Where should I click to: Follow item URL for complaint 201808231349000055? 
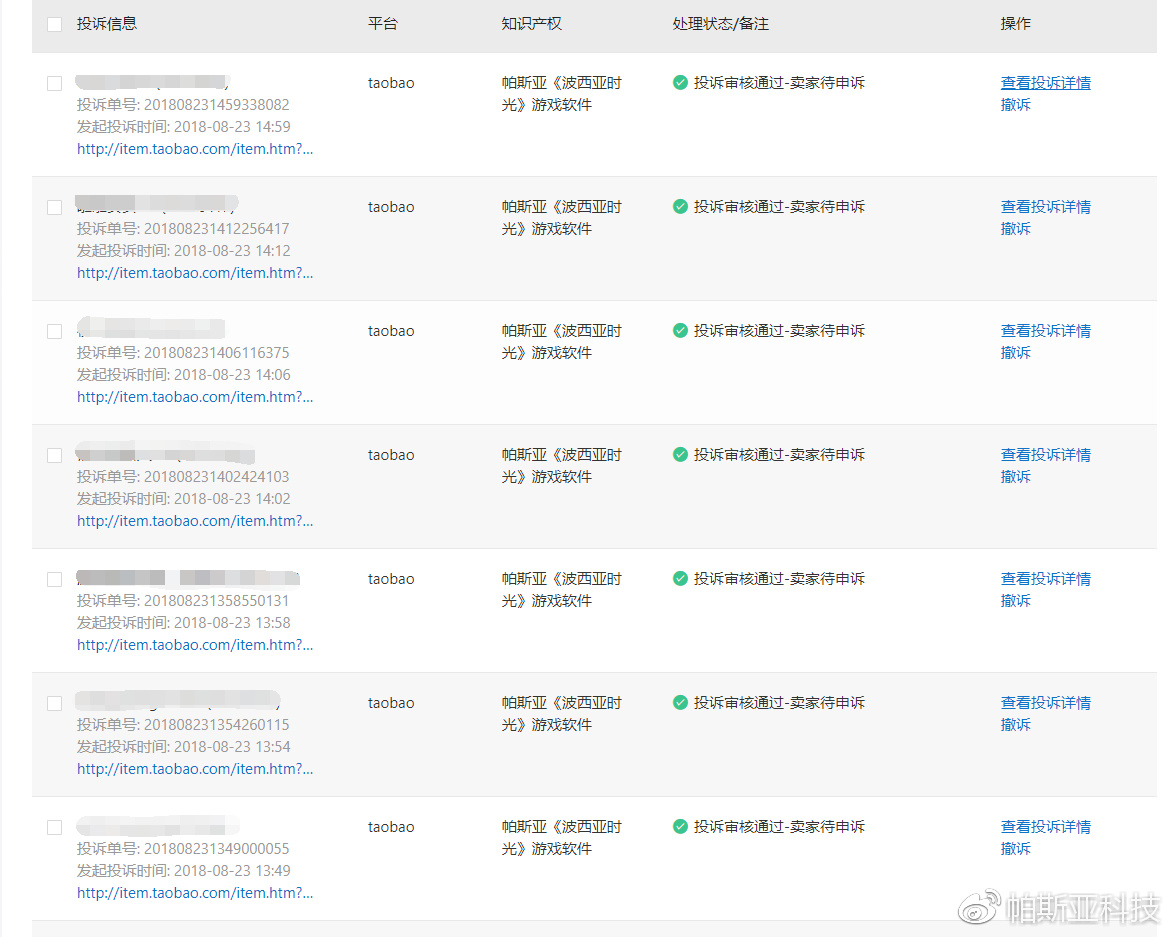click(195, 892)
